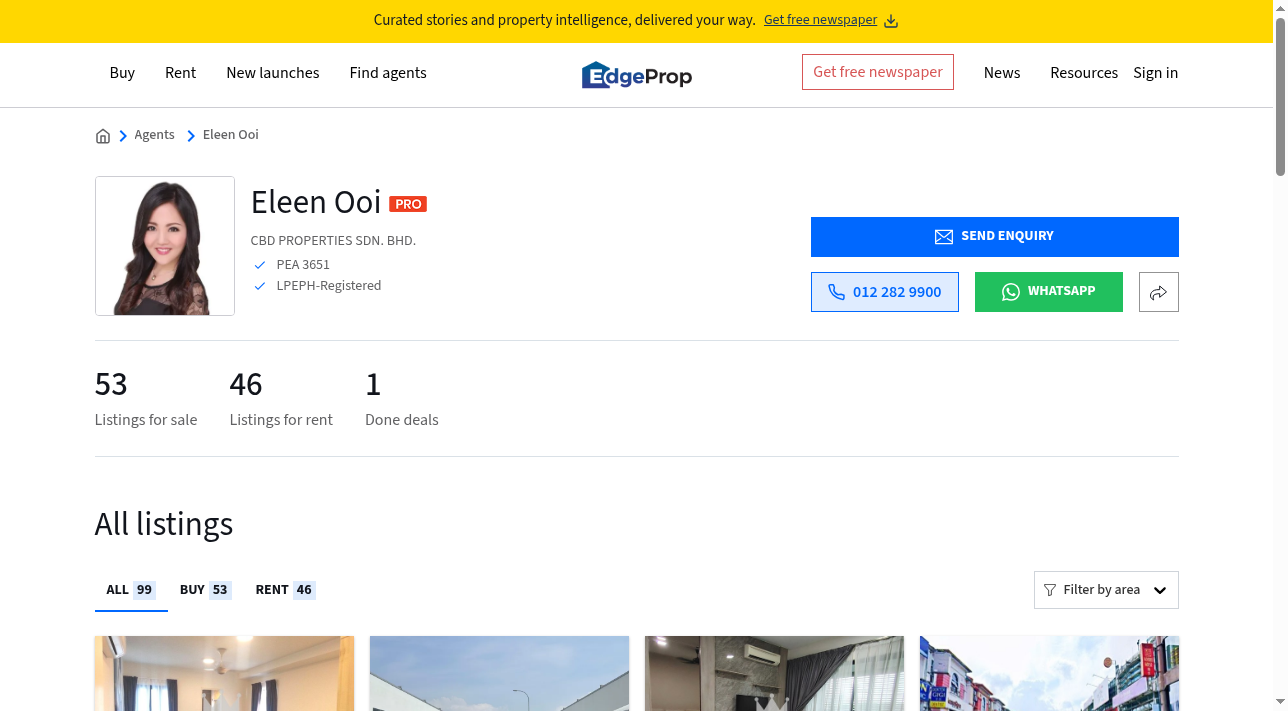Click CBD PROPERTIES SDN. BHD. text
1288x711 pixels.
click(x=333, y=241)
